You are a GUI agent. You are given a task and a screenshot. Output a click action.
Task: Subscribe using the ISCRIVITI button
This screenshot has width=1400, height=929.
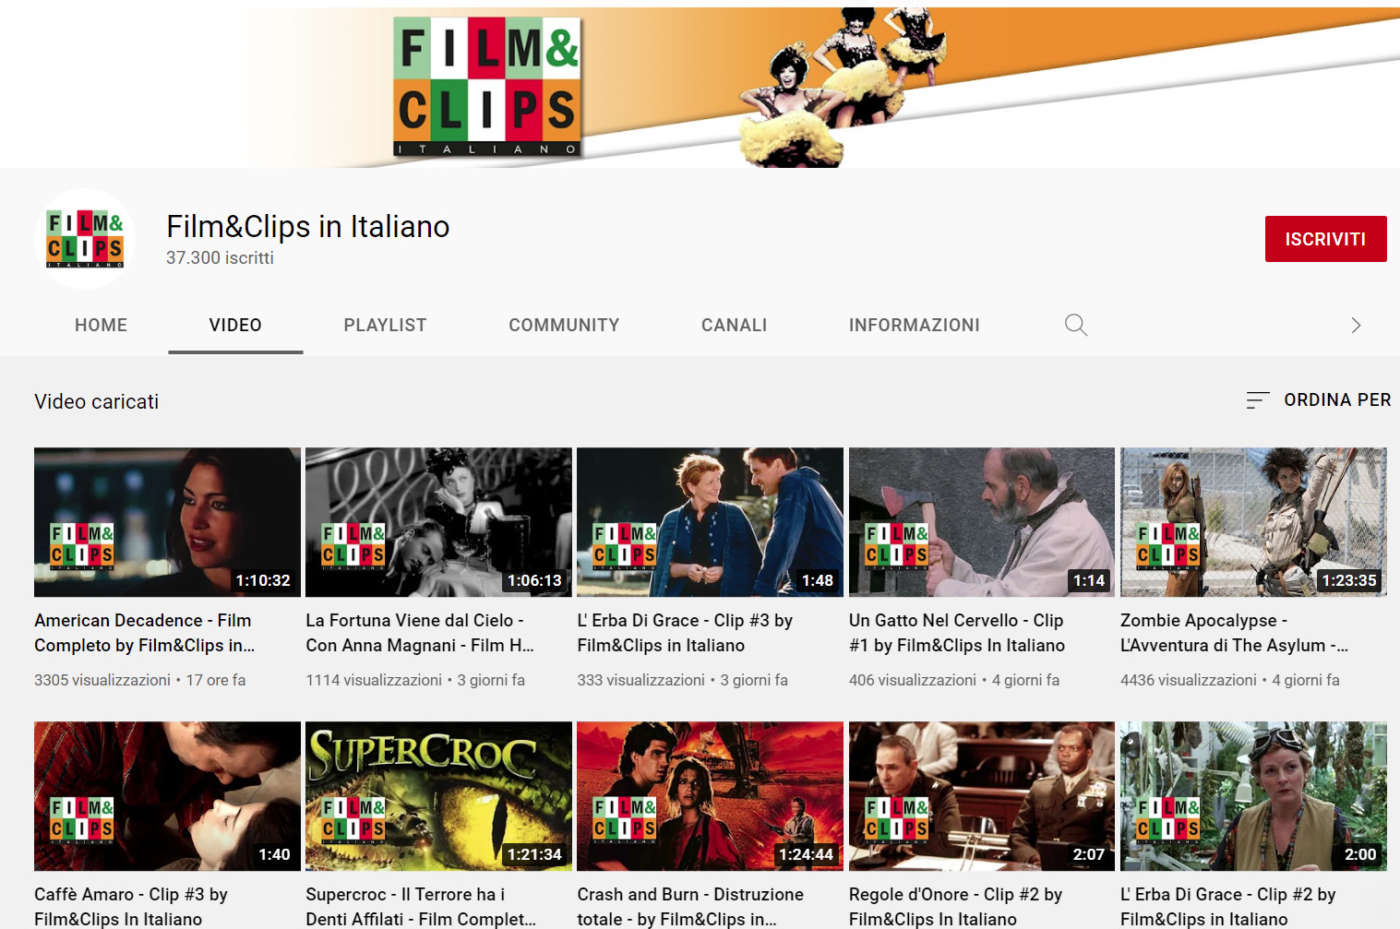click(1326, 239)
